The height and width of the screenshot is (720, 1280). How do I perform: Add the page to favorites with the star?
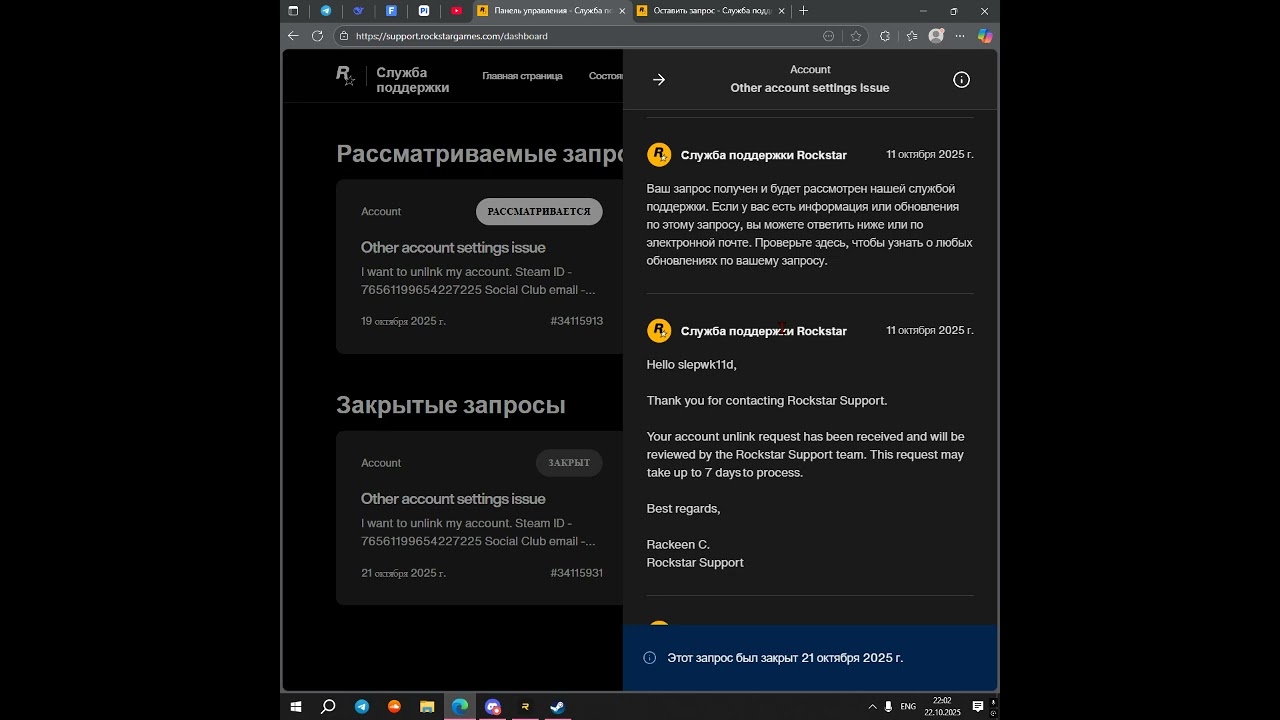(856, 36)
